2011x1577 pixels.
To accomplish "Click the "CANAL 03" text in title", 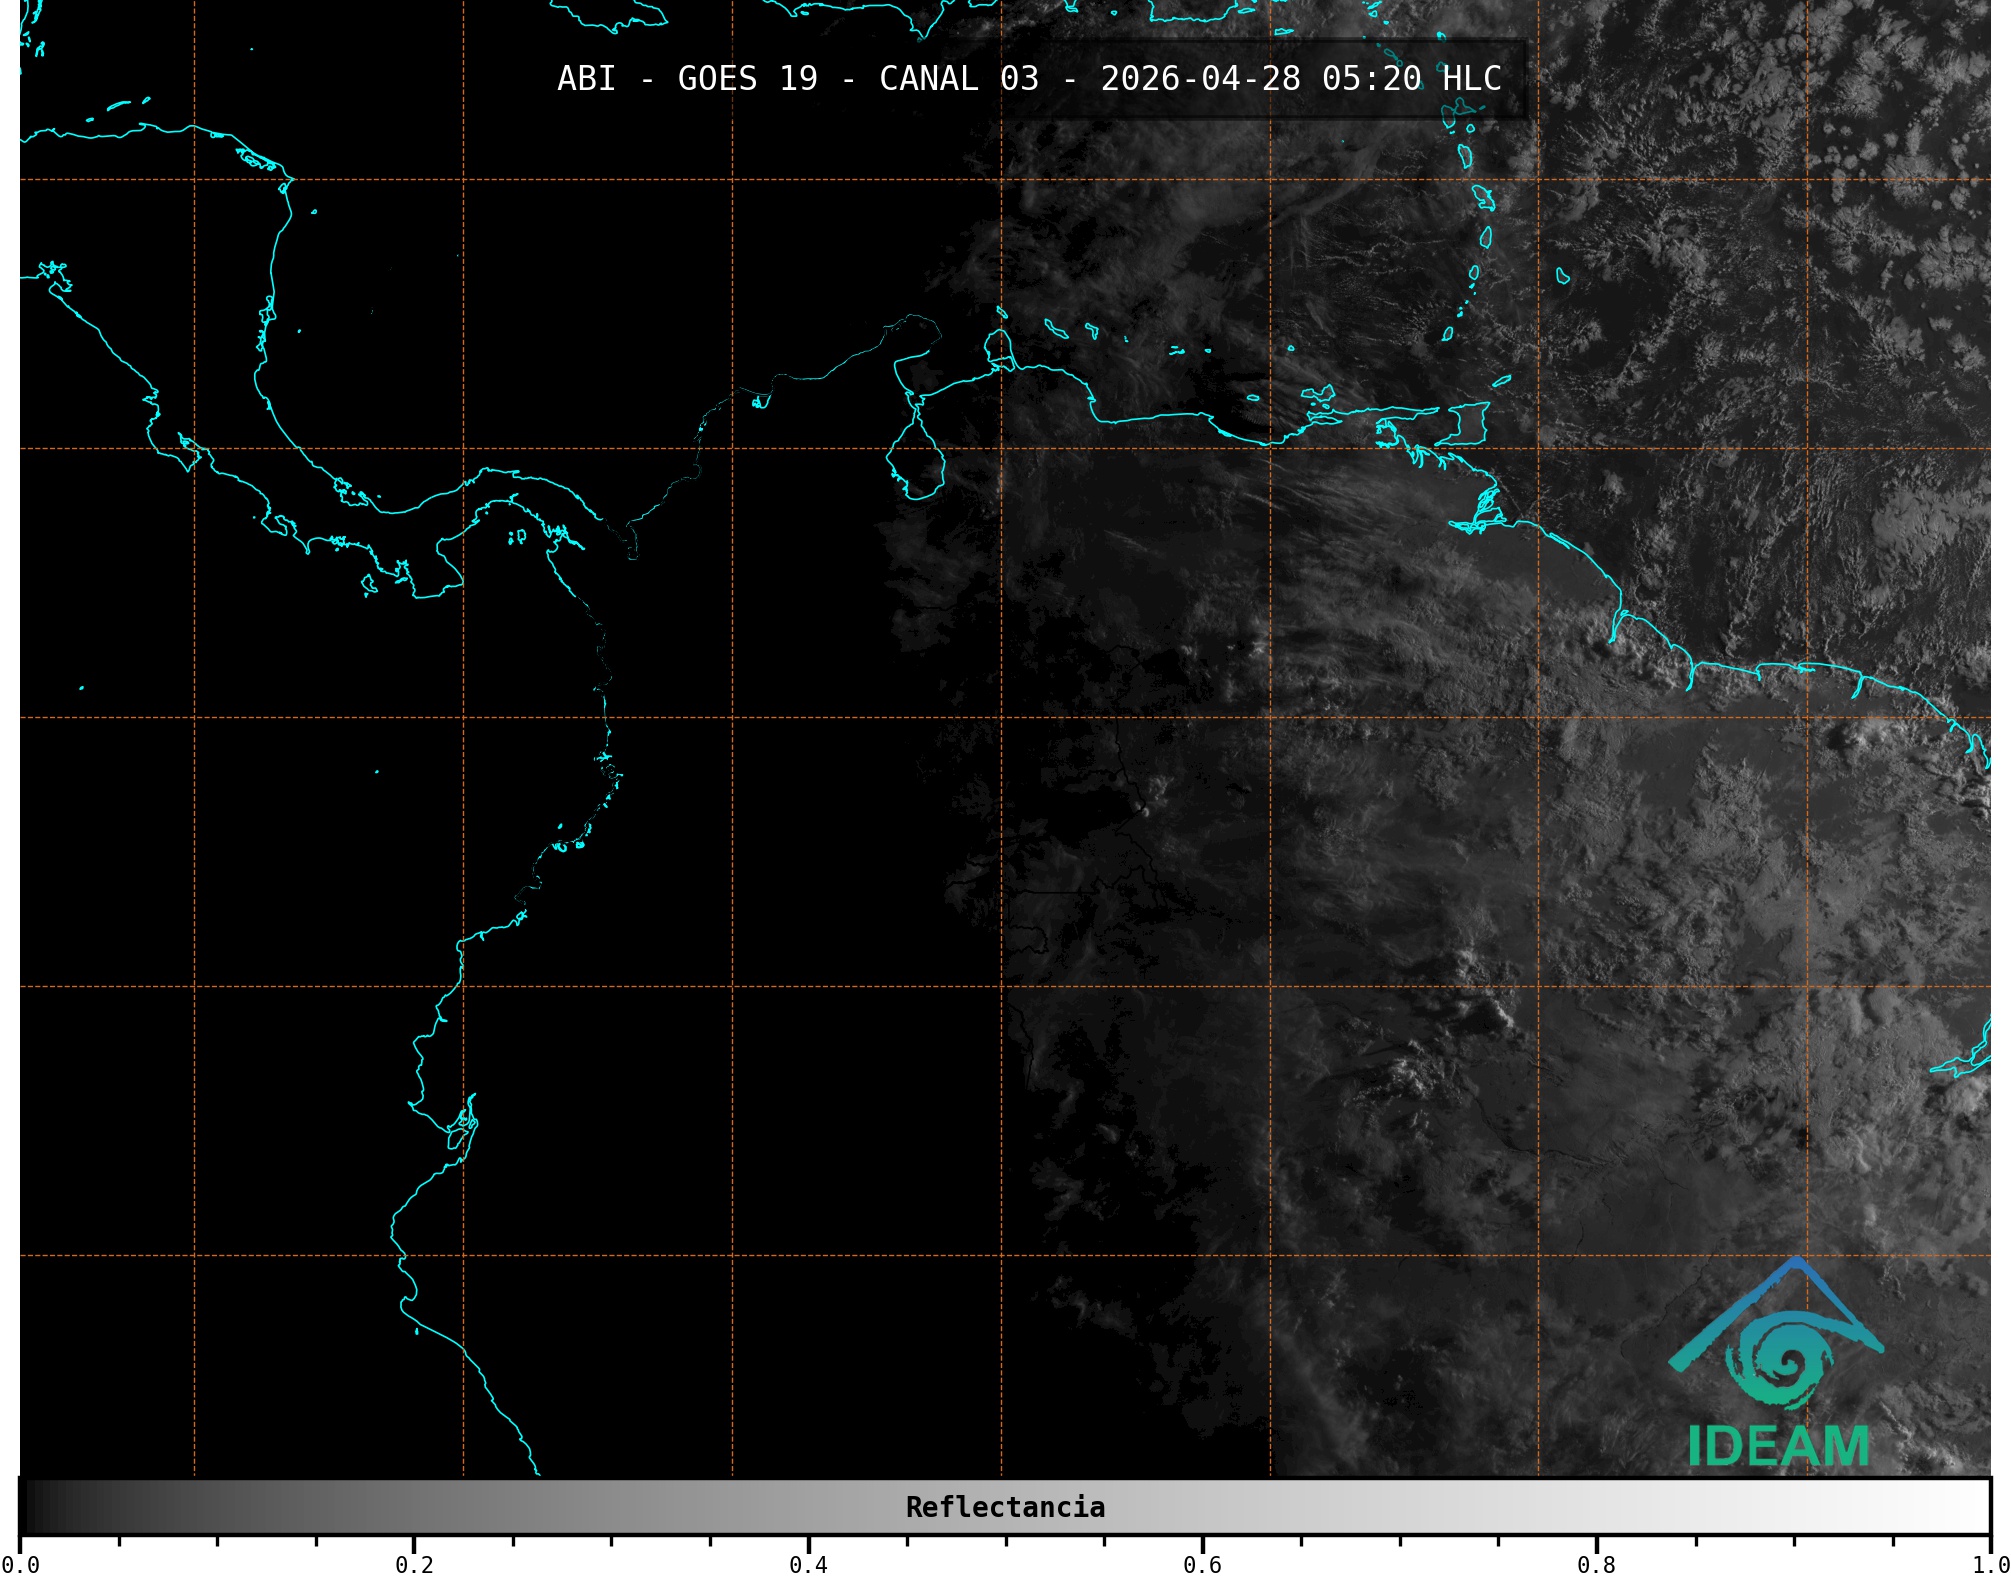I will (958, 79).
